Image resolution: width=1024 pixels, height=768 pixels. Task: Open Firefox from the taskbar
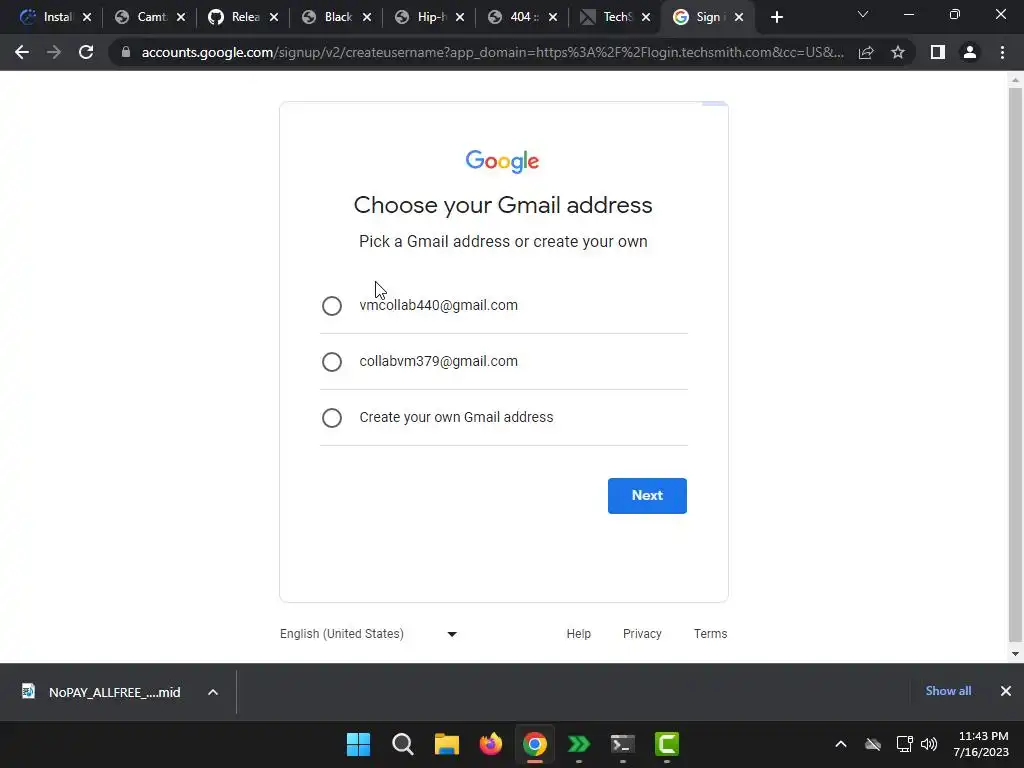(490, 744)
